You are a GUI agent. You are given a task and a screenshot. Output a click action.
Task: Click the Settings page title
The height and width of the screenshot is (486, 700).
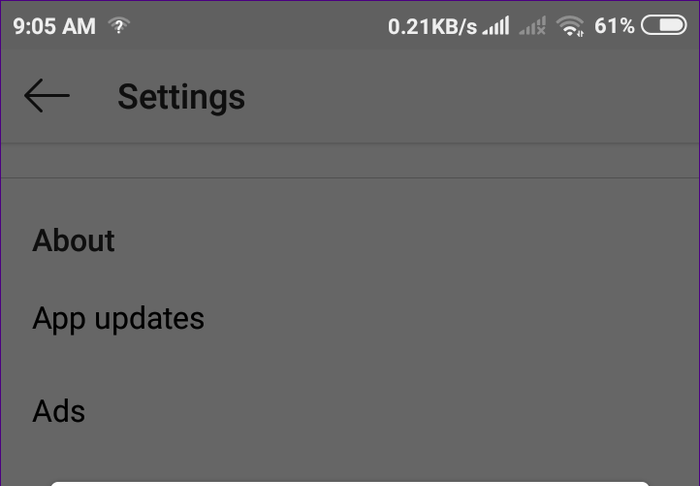click(181, 97)
